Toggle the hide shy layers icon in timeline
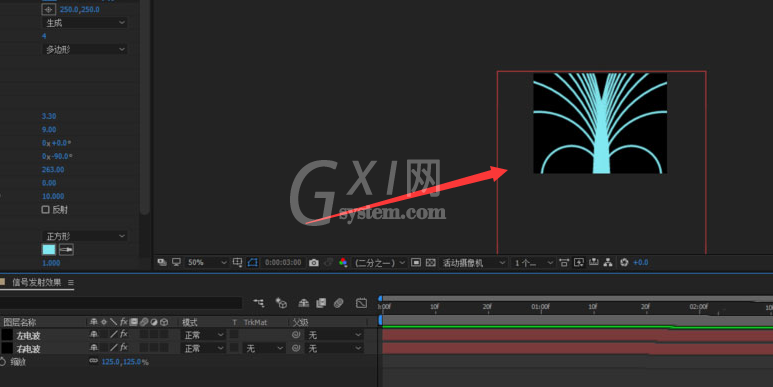 point(304,303)
